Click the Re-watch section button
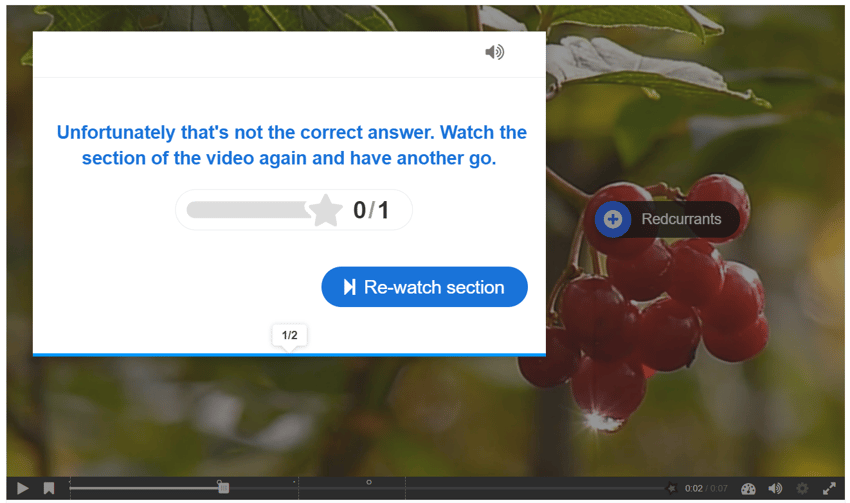This screenshot has width=850, height=503. click(424, 287)
